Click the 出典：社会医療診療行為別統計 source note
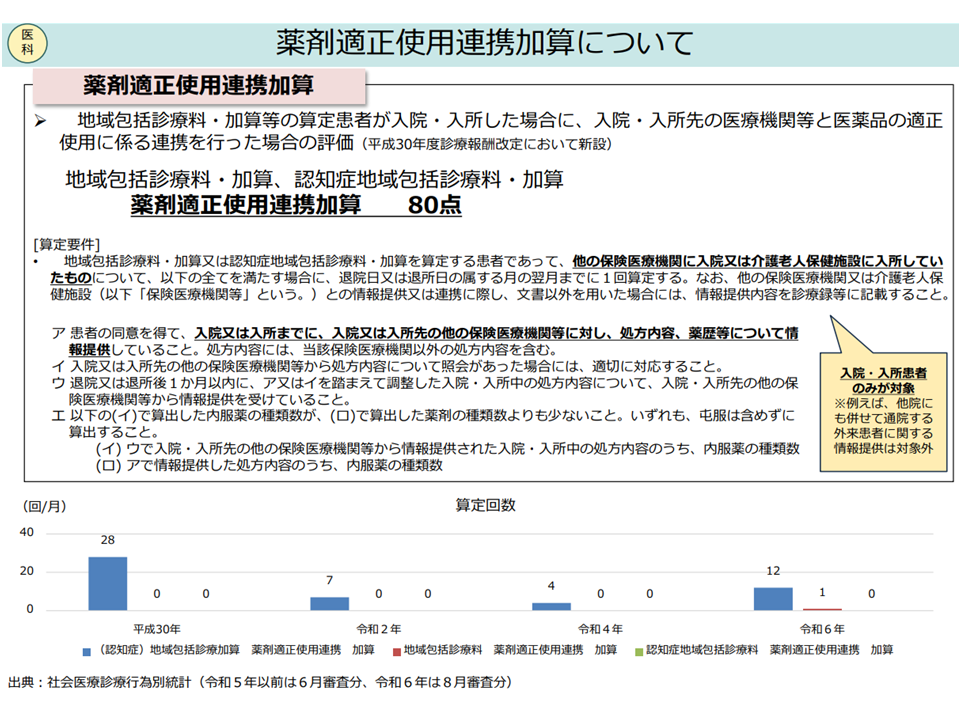Screen dimensions: 960x720 [260, 682]
